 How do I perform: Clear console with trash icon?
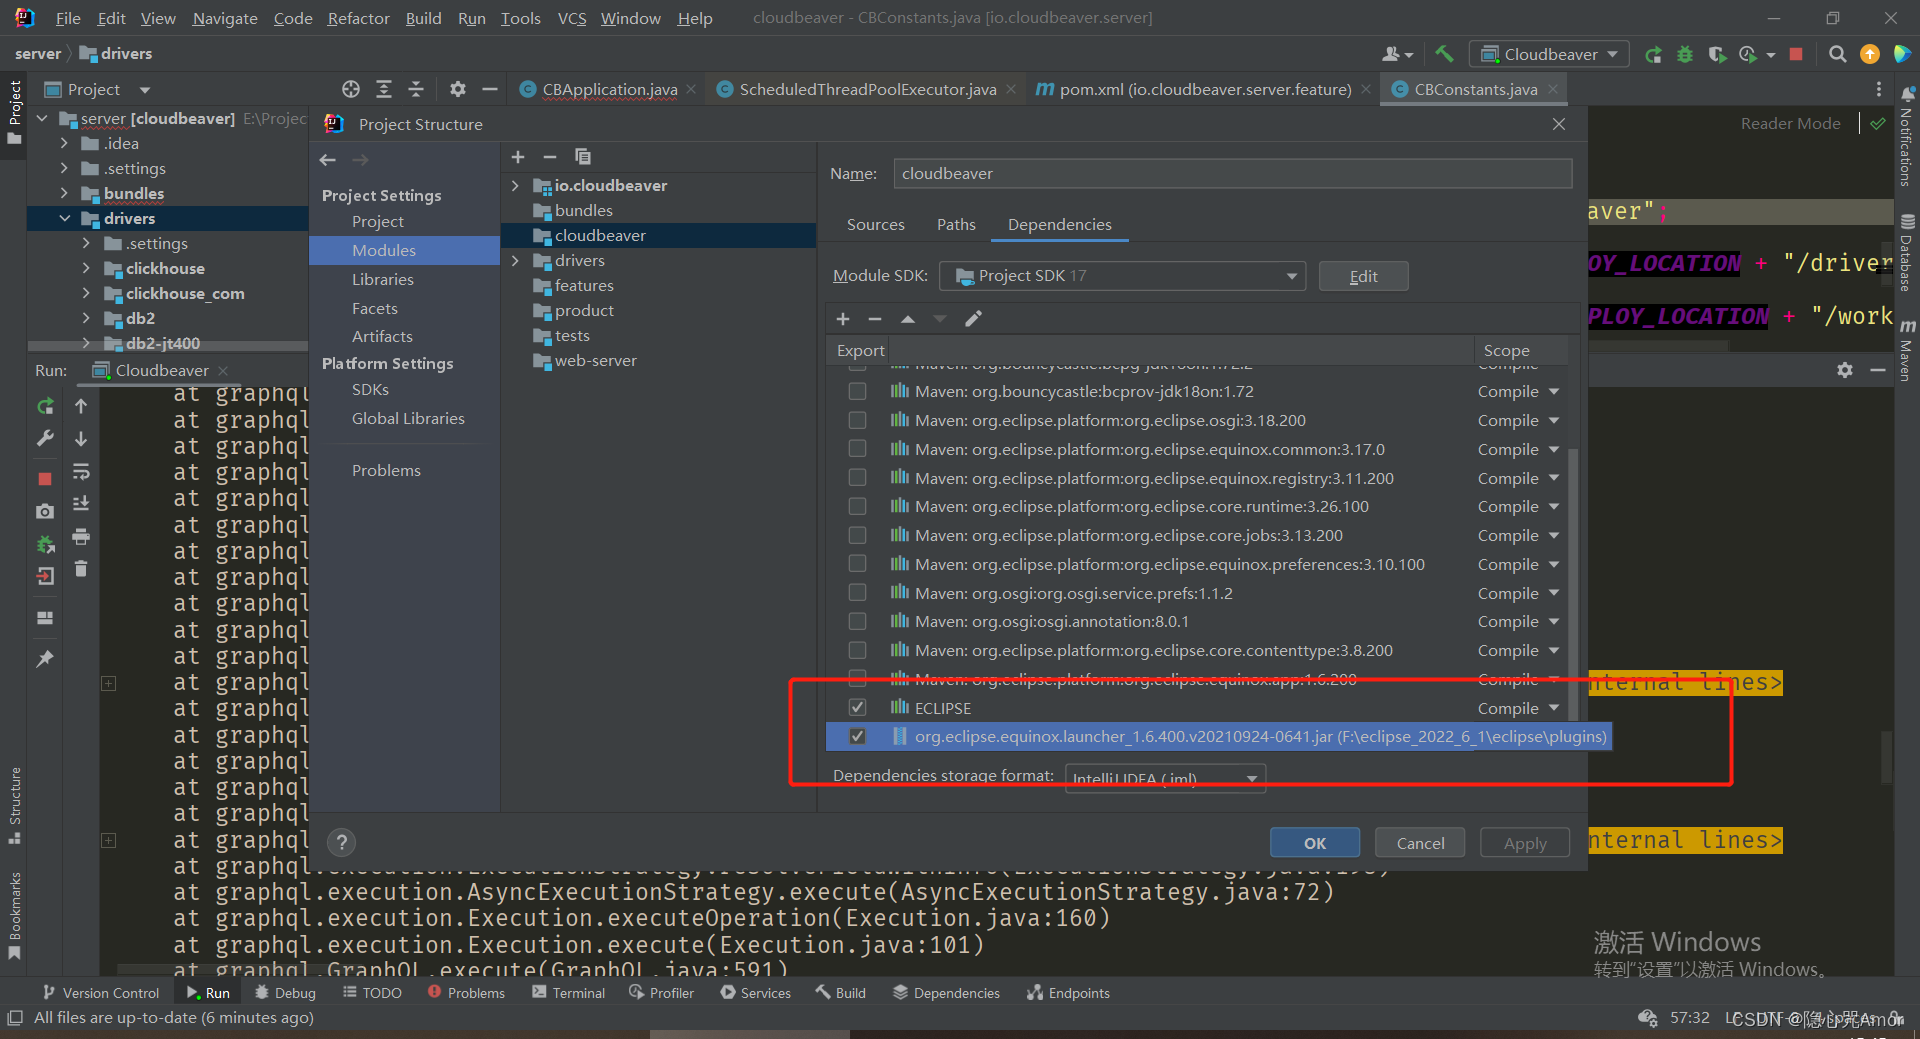coord(81,569)
